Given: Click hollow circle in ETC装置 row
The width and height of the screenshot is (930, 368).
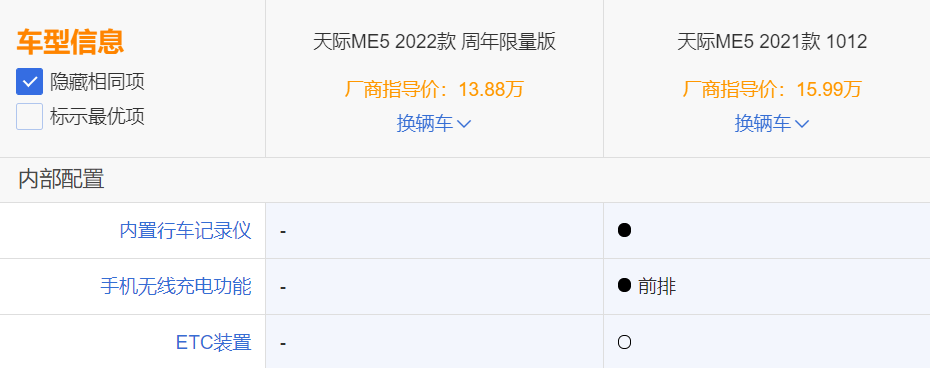Looking at the screenshot, I should click(x=624, y=342).
